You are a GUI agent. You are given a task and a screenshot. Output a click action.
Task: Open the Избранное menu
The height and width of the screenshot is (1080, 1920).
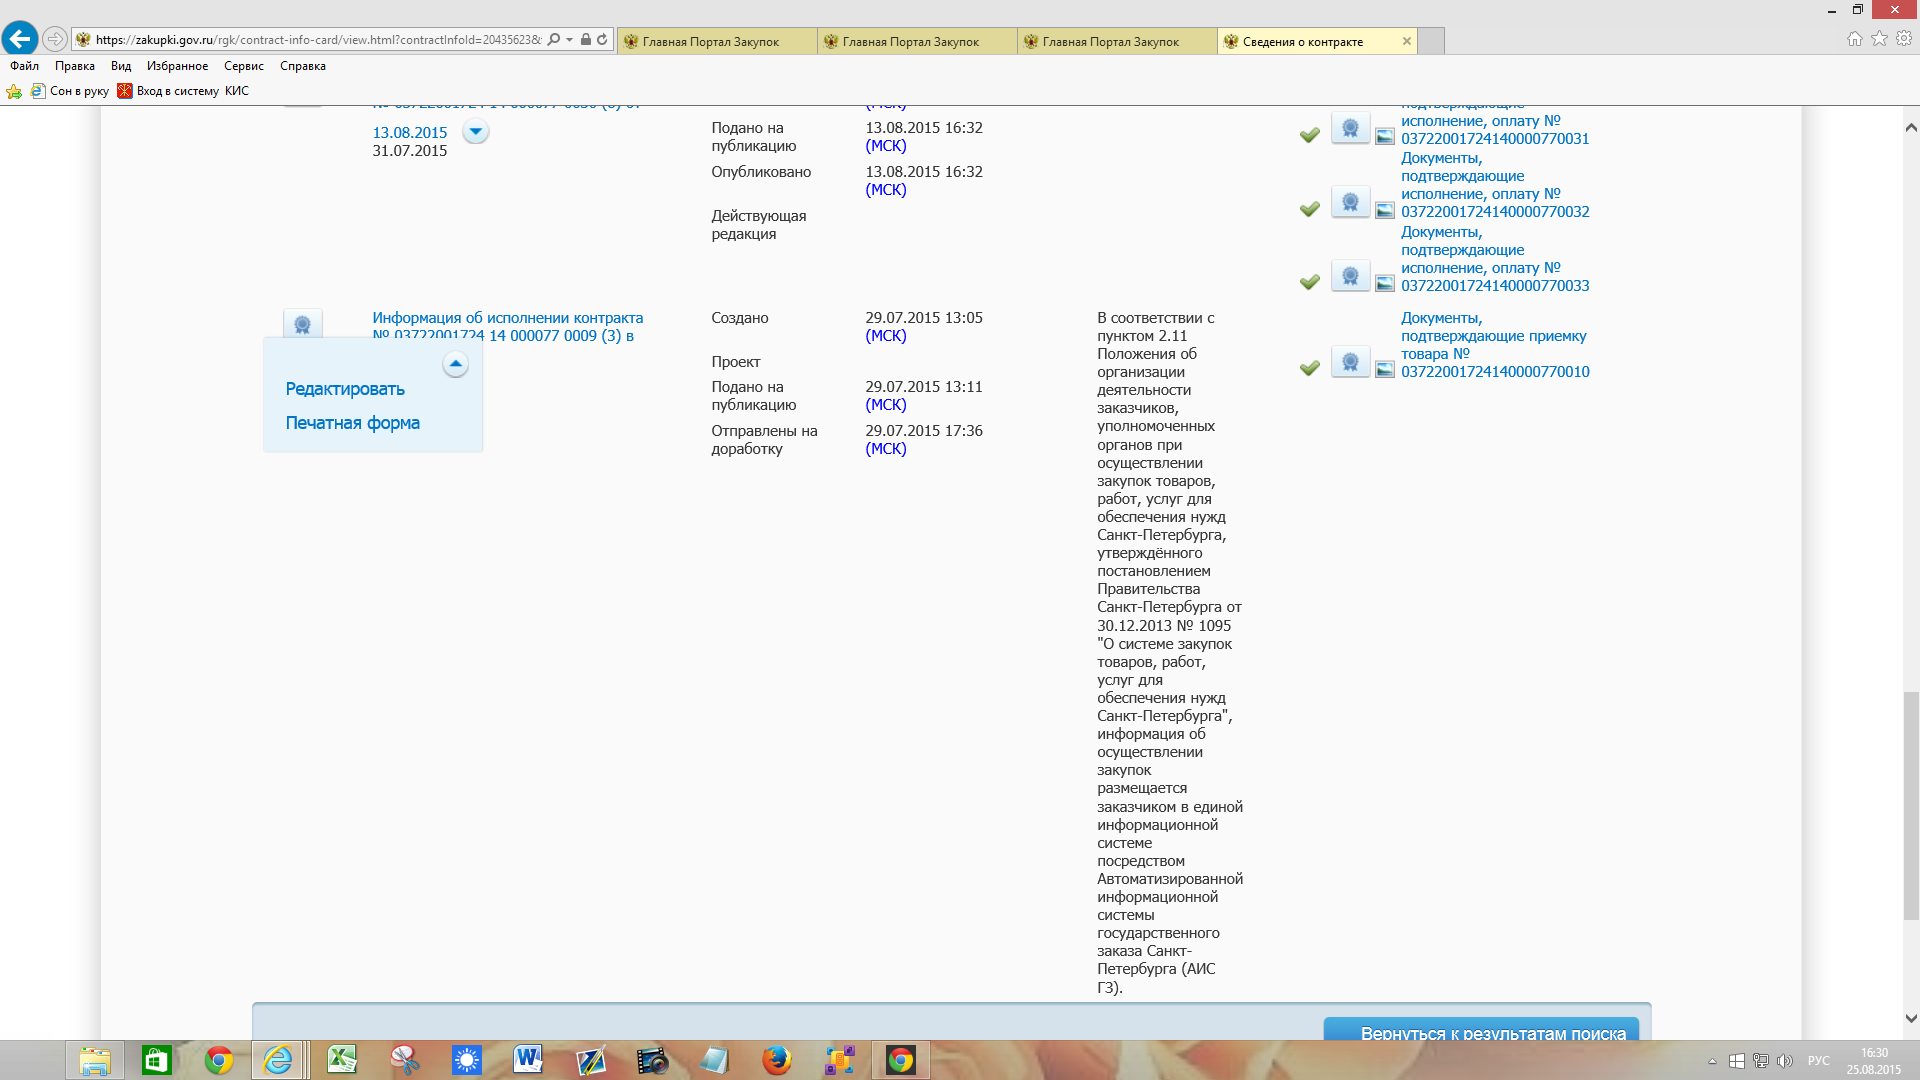[177, 66]
